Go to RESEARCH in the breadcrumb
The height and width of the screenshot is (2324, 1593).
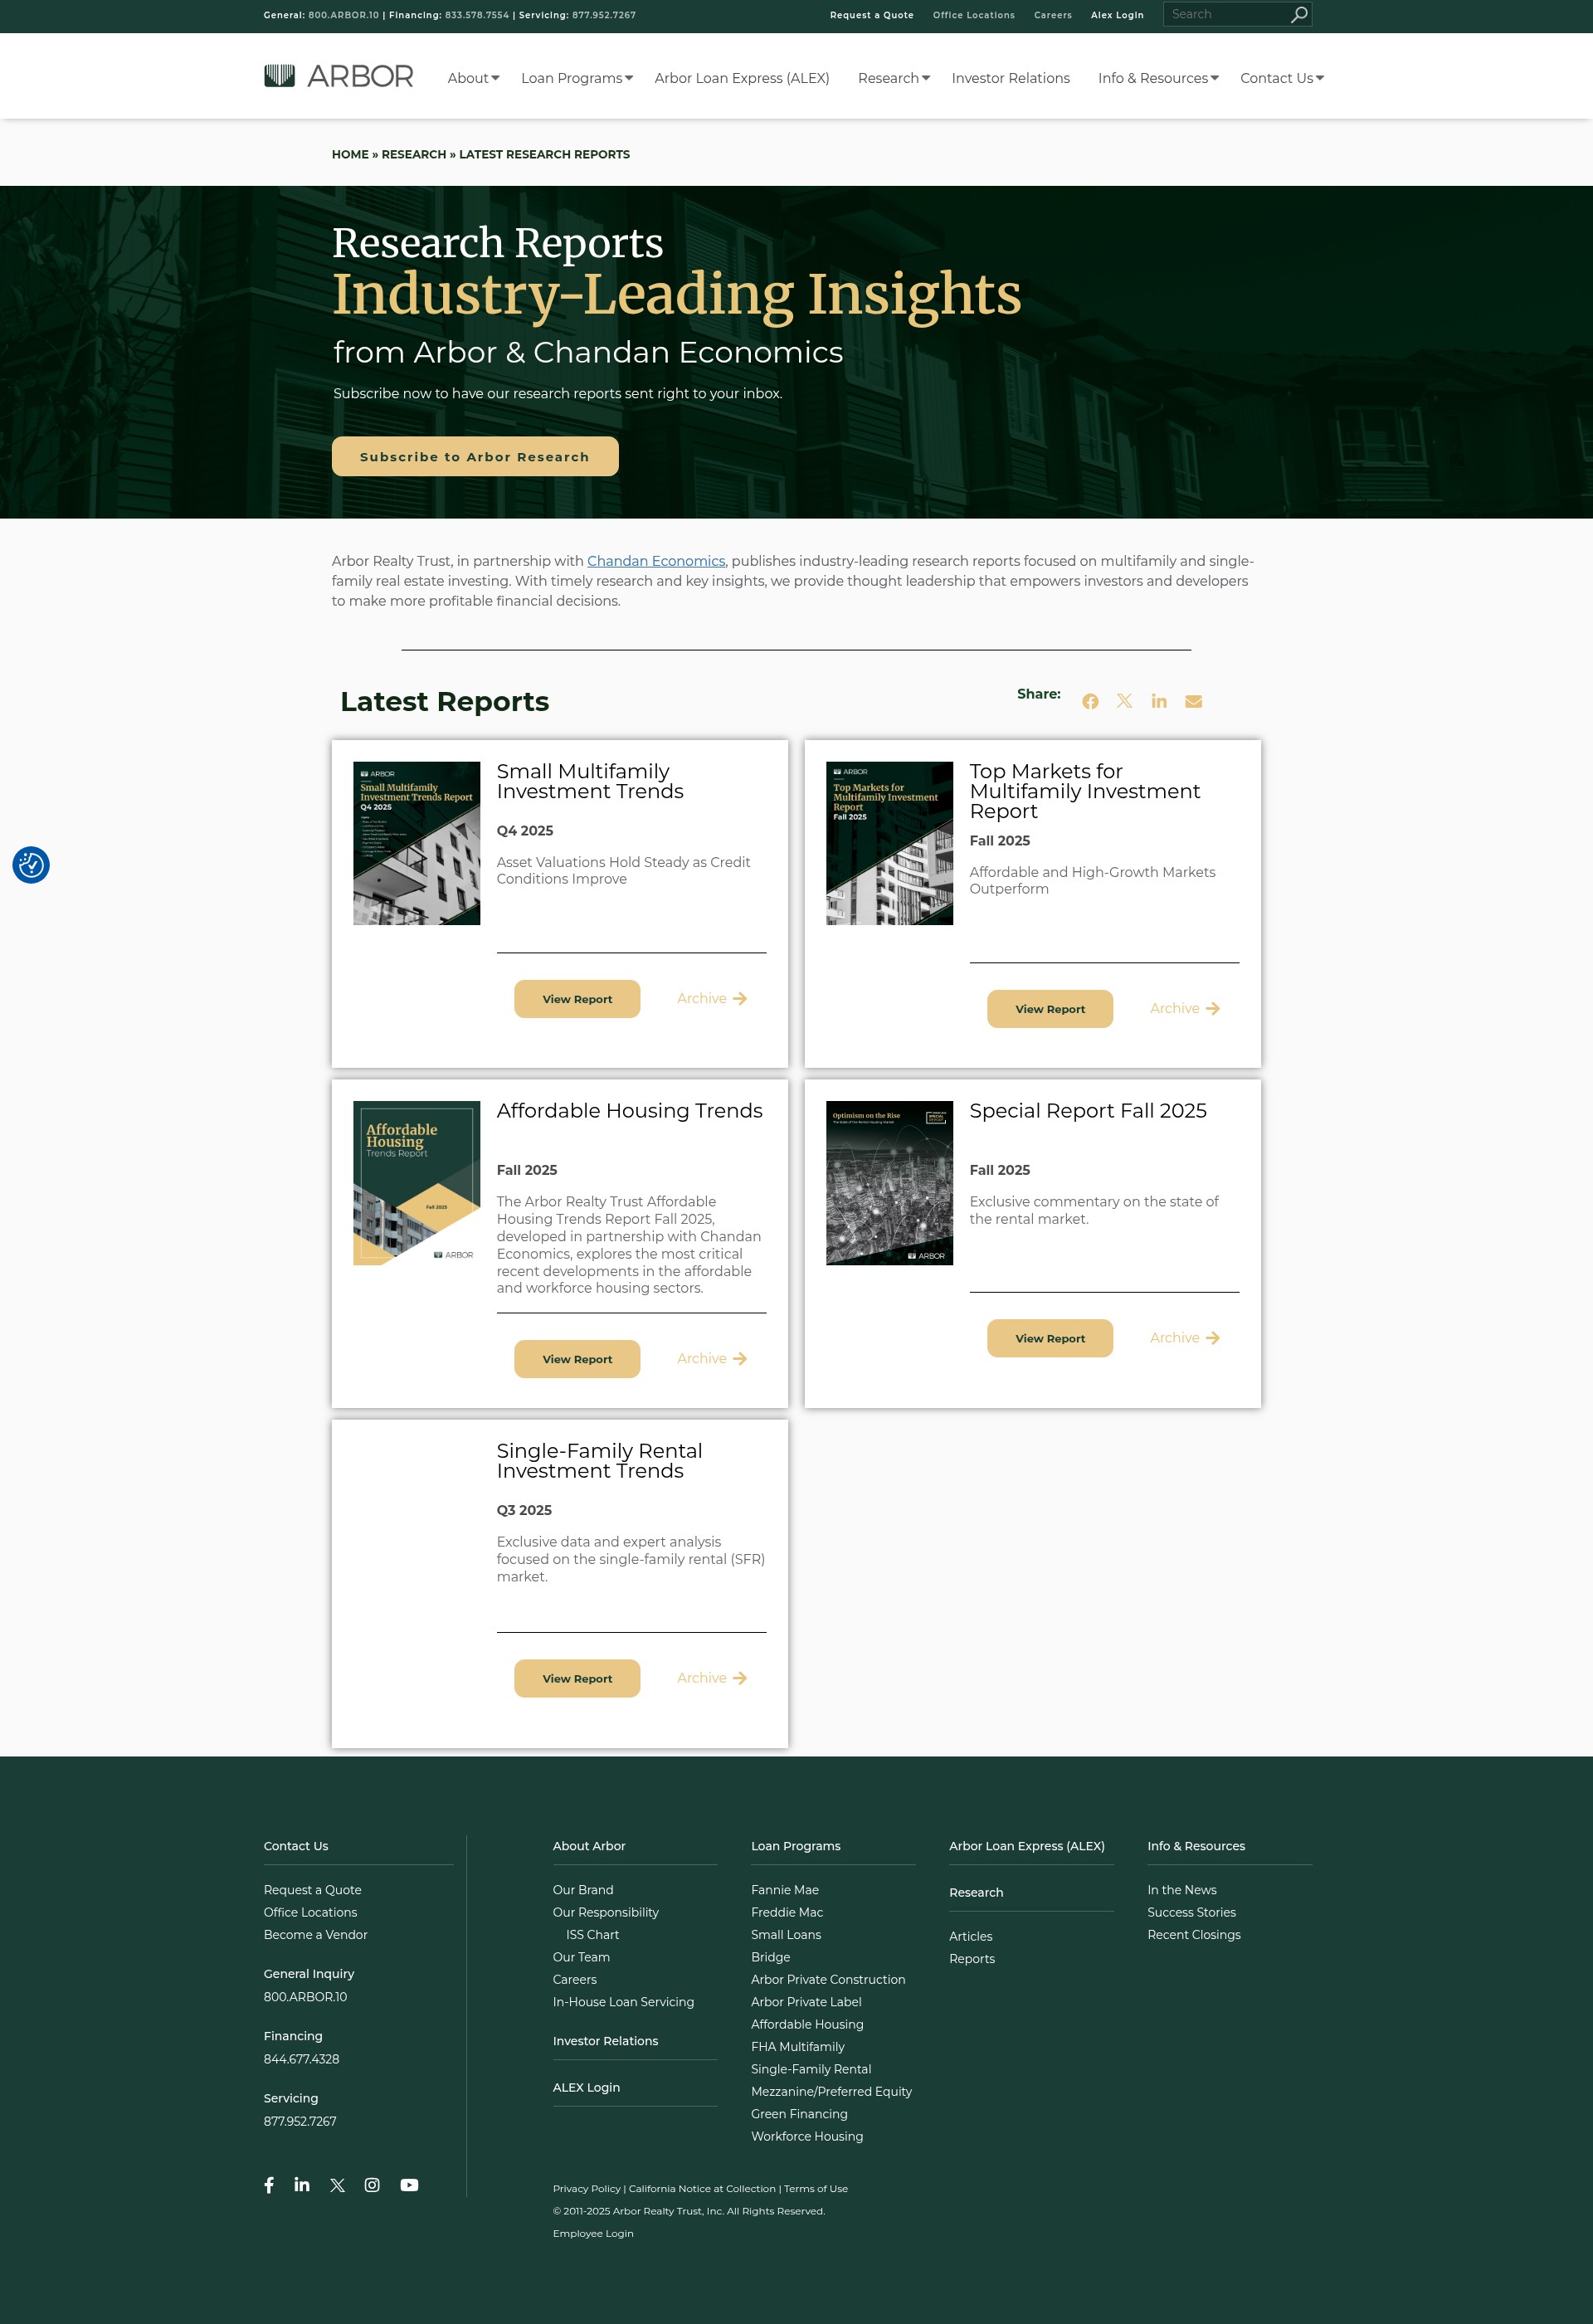coord(414,154)
